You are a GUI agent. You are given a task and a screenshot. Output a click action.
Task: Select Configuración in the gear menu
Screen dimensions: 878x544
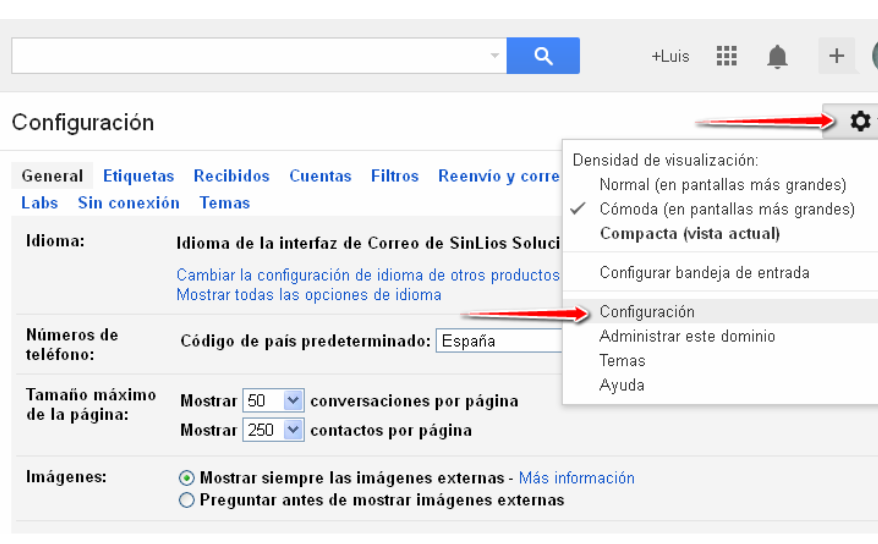tap(646, 312)
